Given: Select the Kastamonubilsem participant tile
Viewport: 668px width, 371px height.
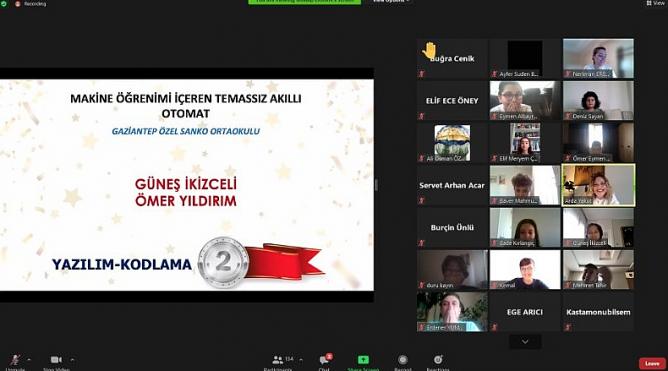Looking at the screenshot, I should click(x=598, y=312).
